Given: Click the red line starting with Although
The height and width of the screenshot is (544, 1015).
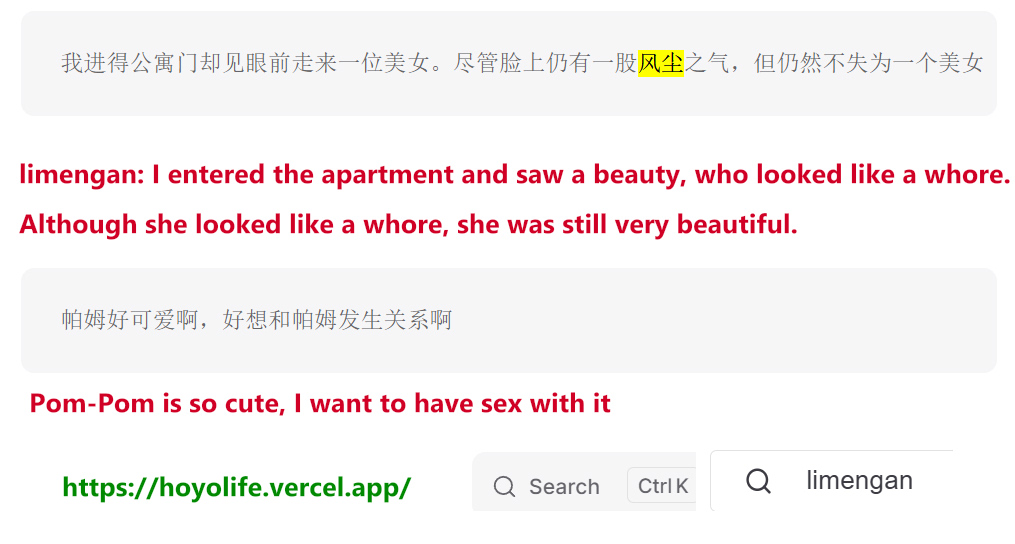Looking at the screenshot, I should 408,225.
